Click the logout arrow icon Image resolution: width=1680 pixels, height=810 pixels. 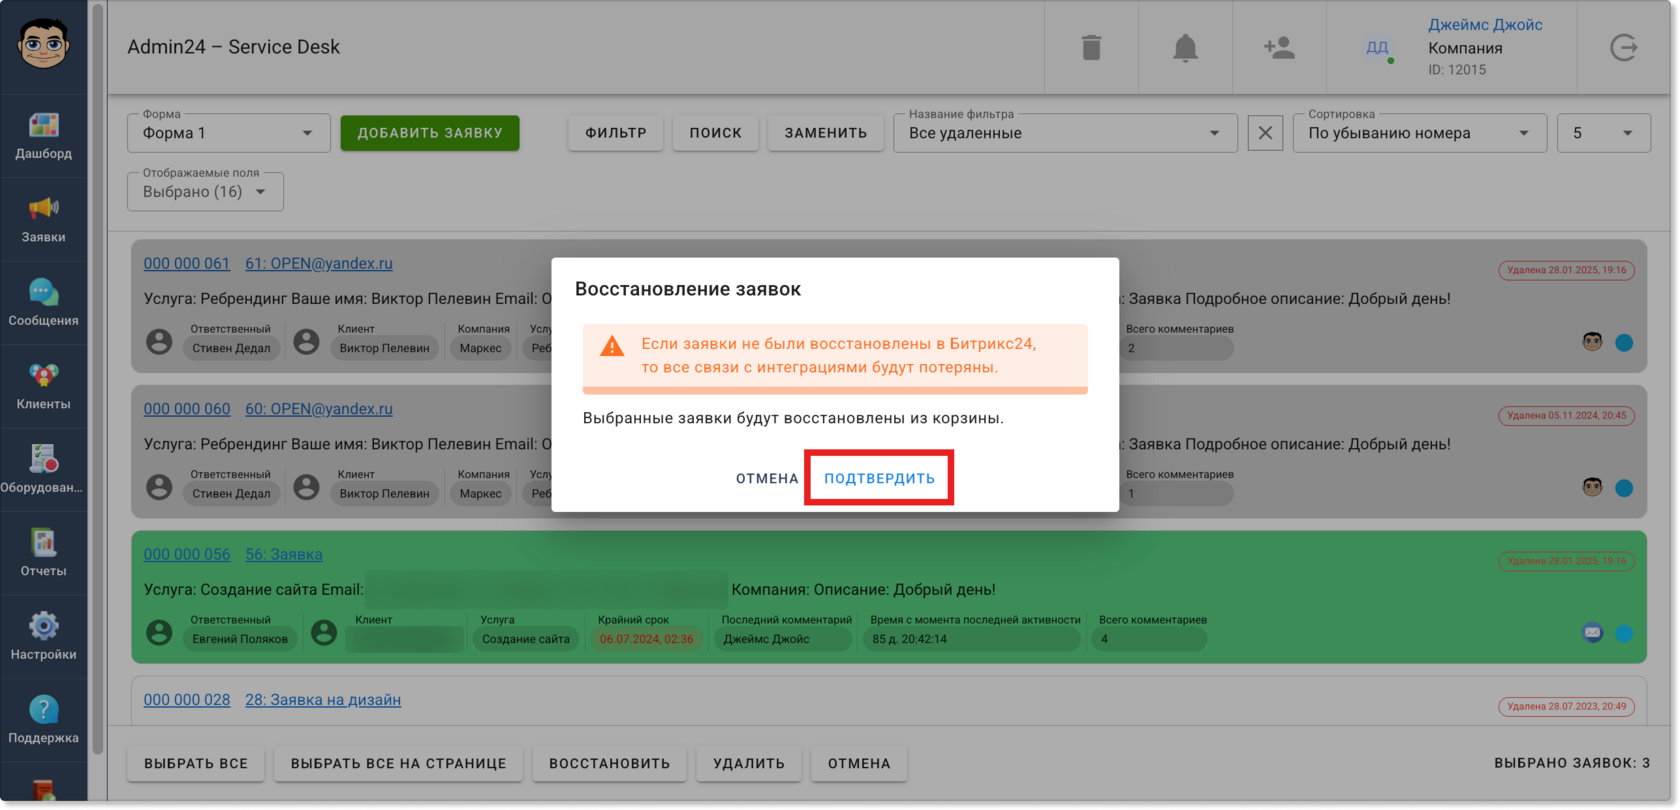pyautogui.click(x=1624, y=47)
